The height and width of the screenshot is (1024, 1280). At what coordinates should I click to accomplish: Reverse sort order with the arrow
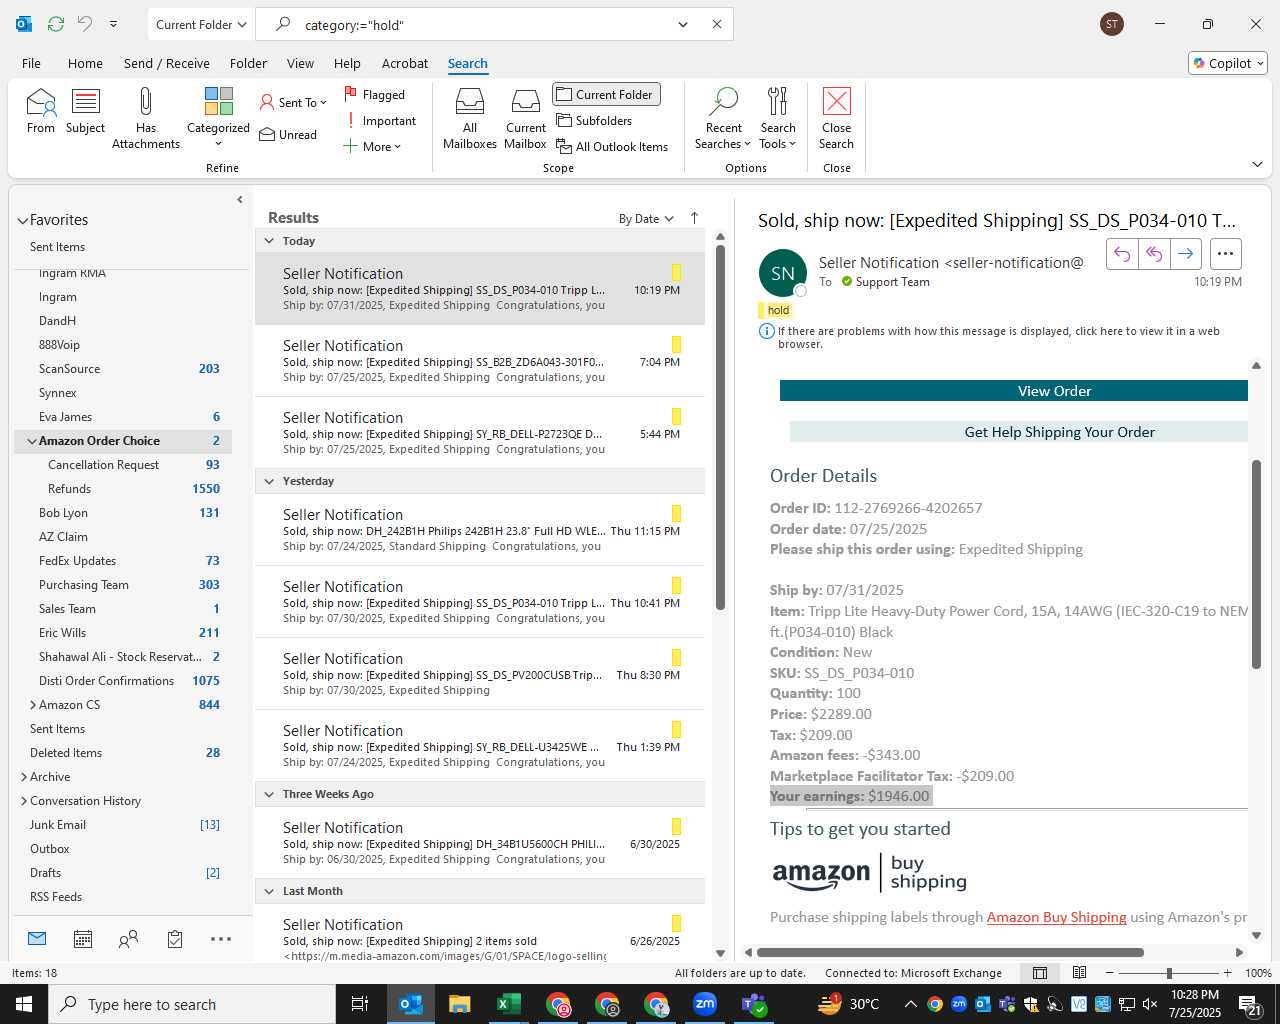pyautogui.click(x=695, y=218)
